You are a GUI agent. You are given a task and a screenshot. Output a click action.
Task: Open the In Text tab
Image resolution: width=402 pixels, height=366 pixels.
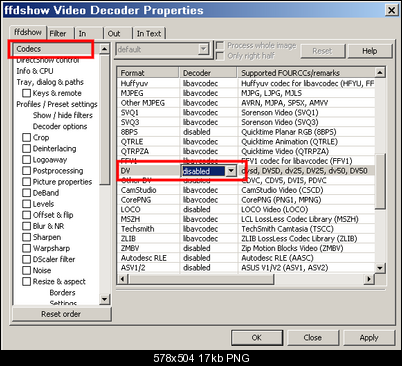pos(149,34)
